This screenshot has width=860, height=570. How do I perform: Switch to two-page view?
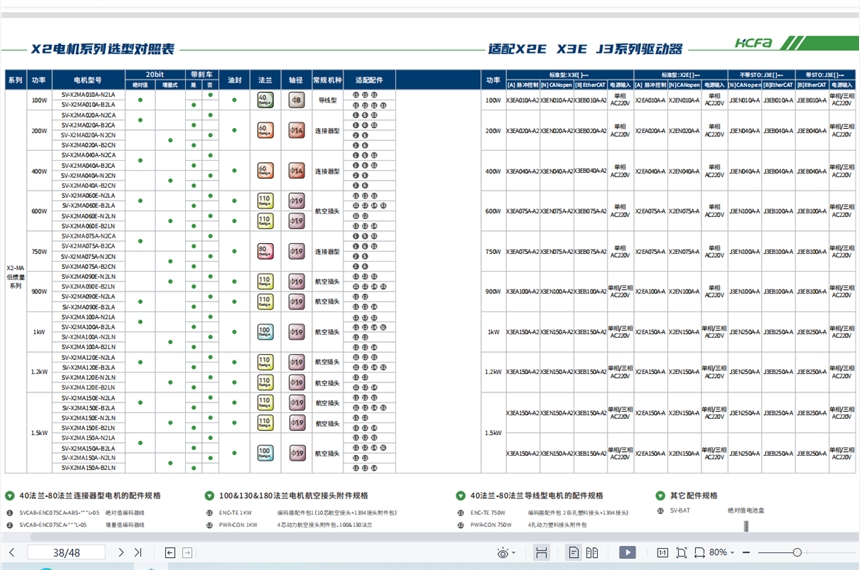(x=592, y=552)
